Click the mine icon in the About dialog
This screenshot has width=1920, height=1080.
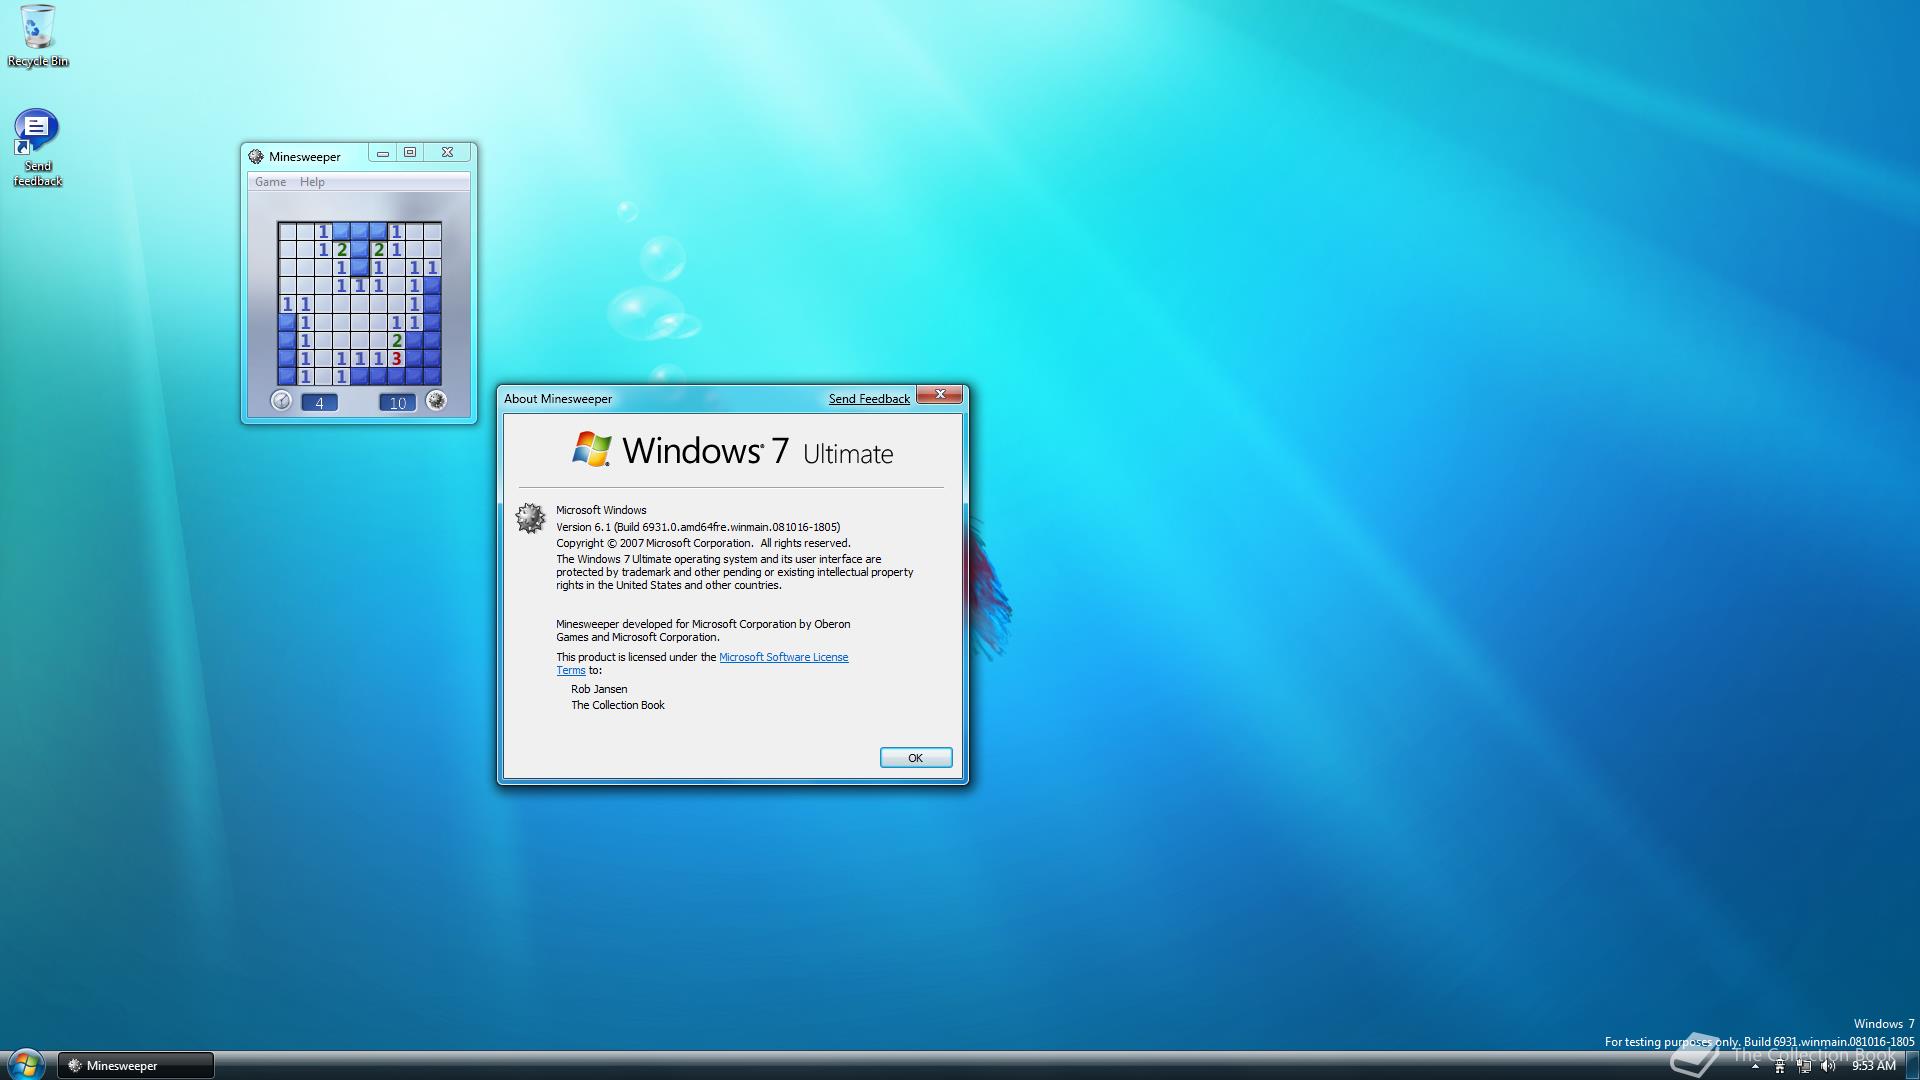pyautogui.click(x=530, y=518)
